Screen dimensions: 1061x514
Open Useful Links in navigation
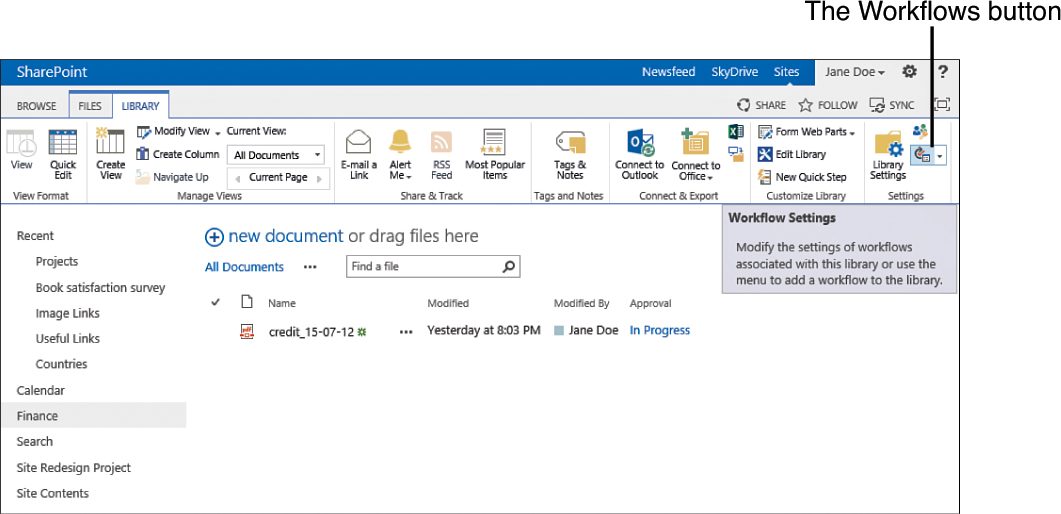68,338
